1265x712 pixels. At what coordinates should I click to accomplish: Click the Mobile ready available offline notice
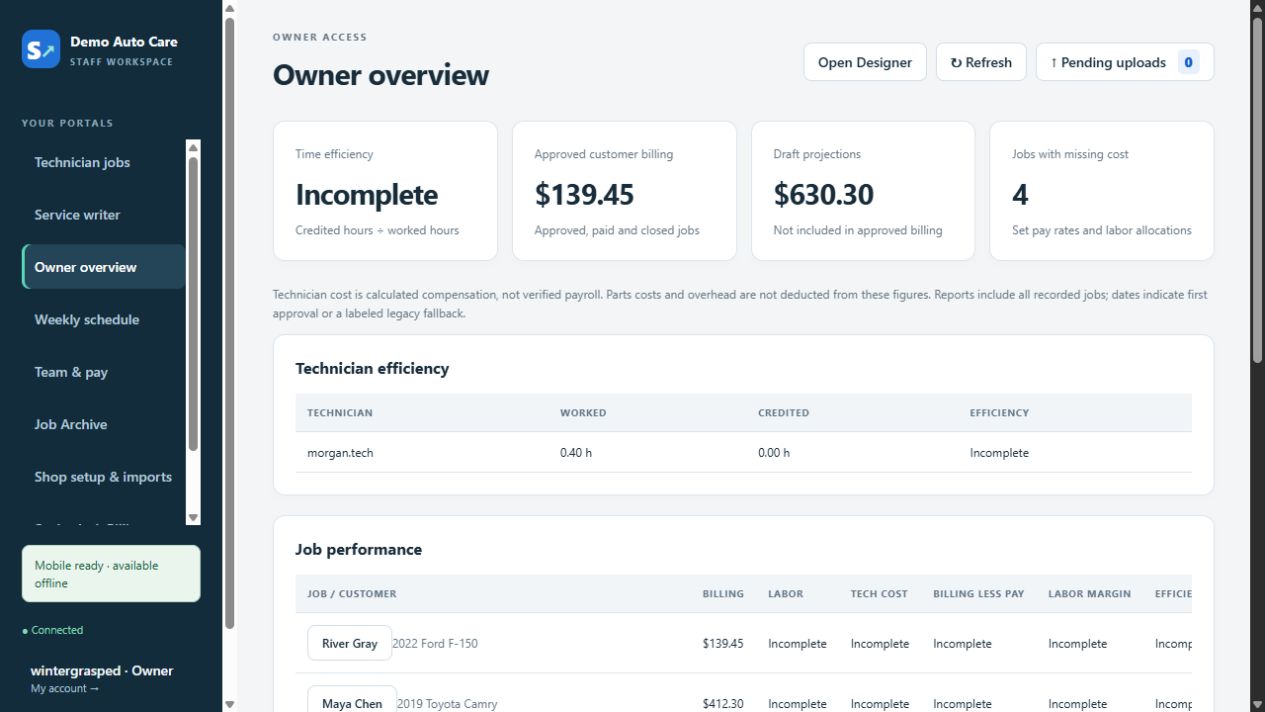[x=111, y=574]
